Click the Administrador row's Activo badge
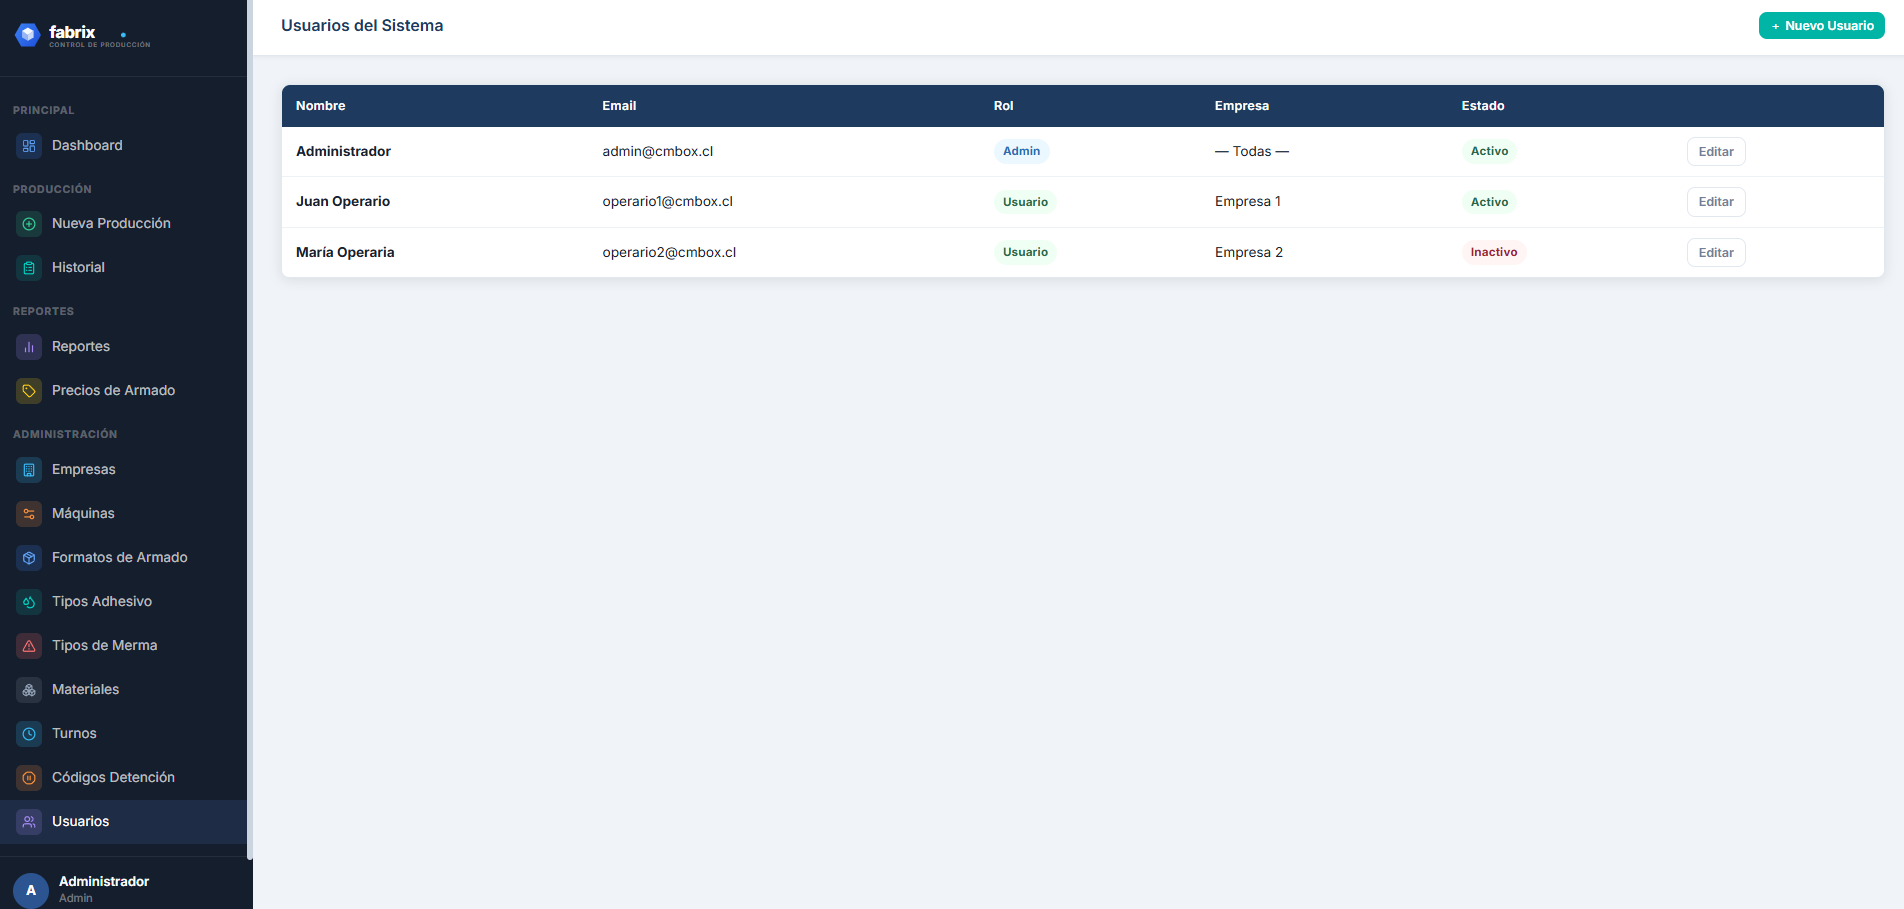The image size is (1904, 909). (x=1489, y=152)
